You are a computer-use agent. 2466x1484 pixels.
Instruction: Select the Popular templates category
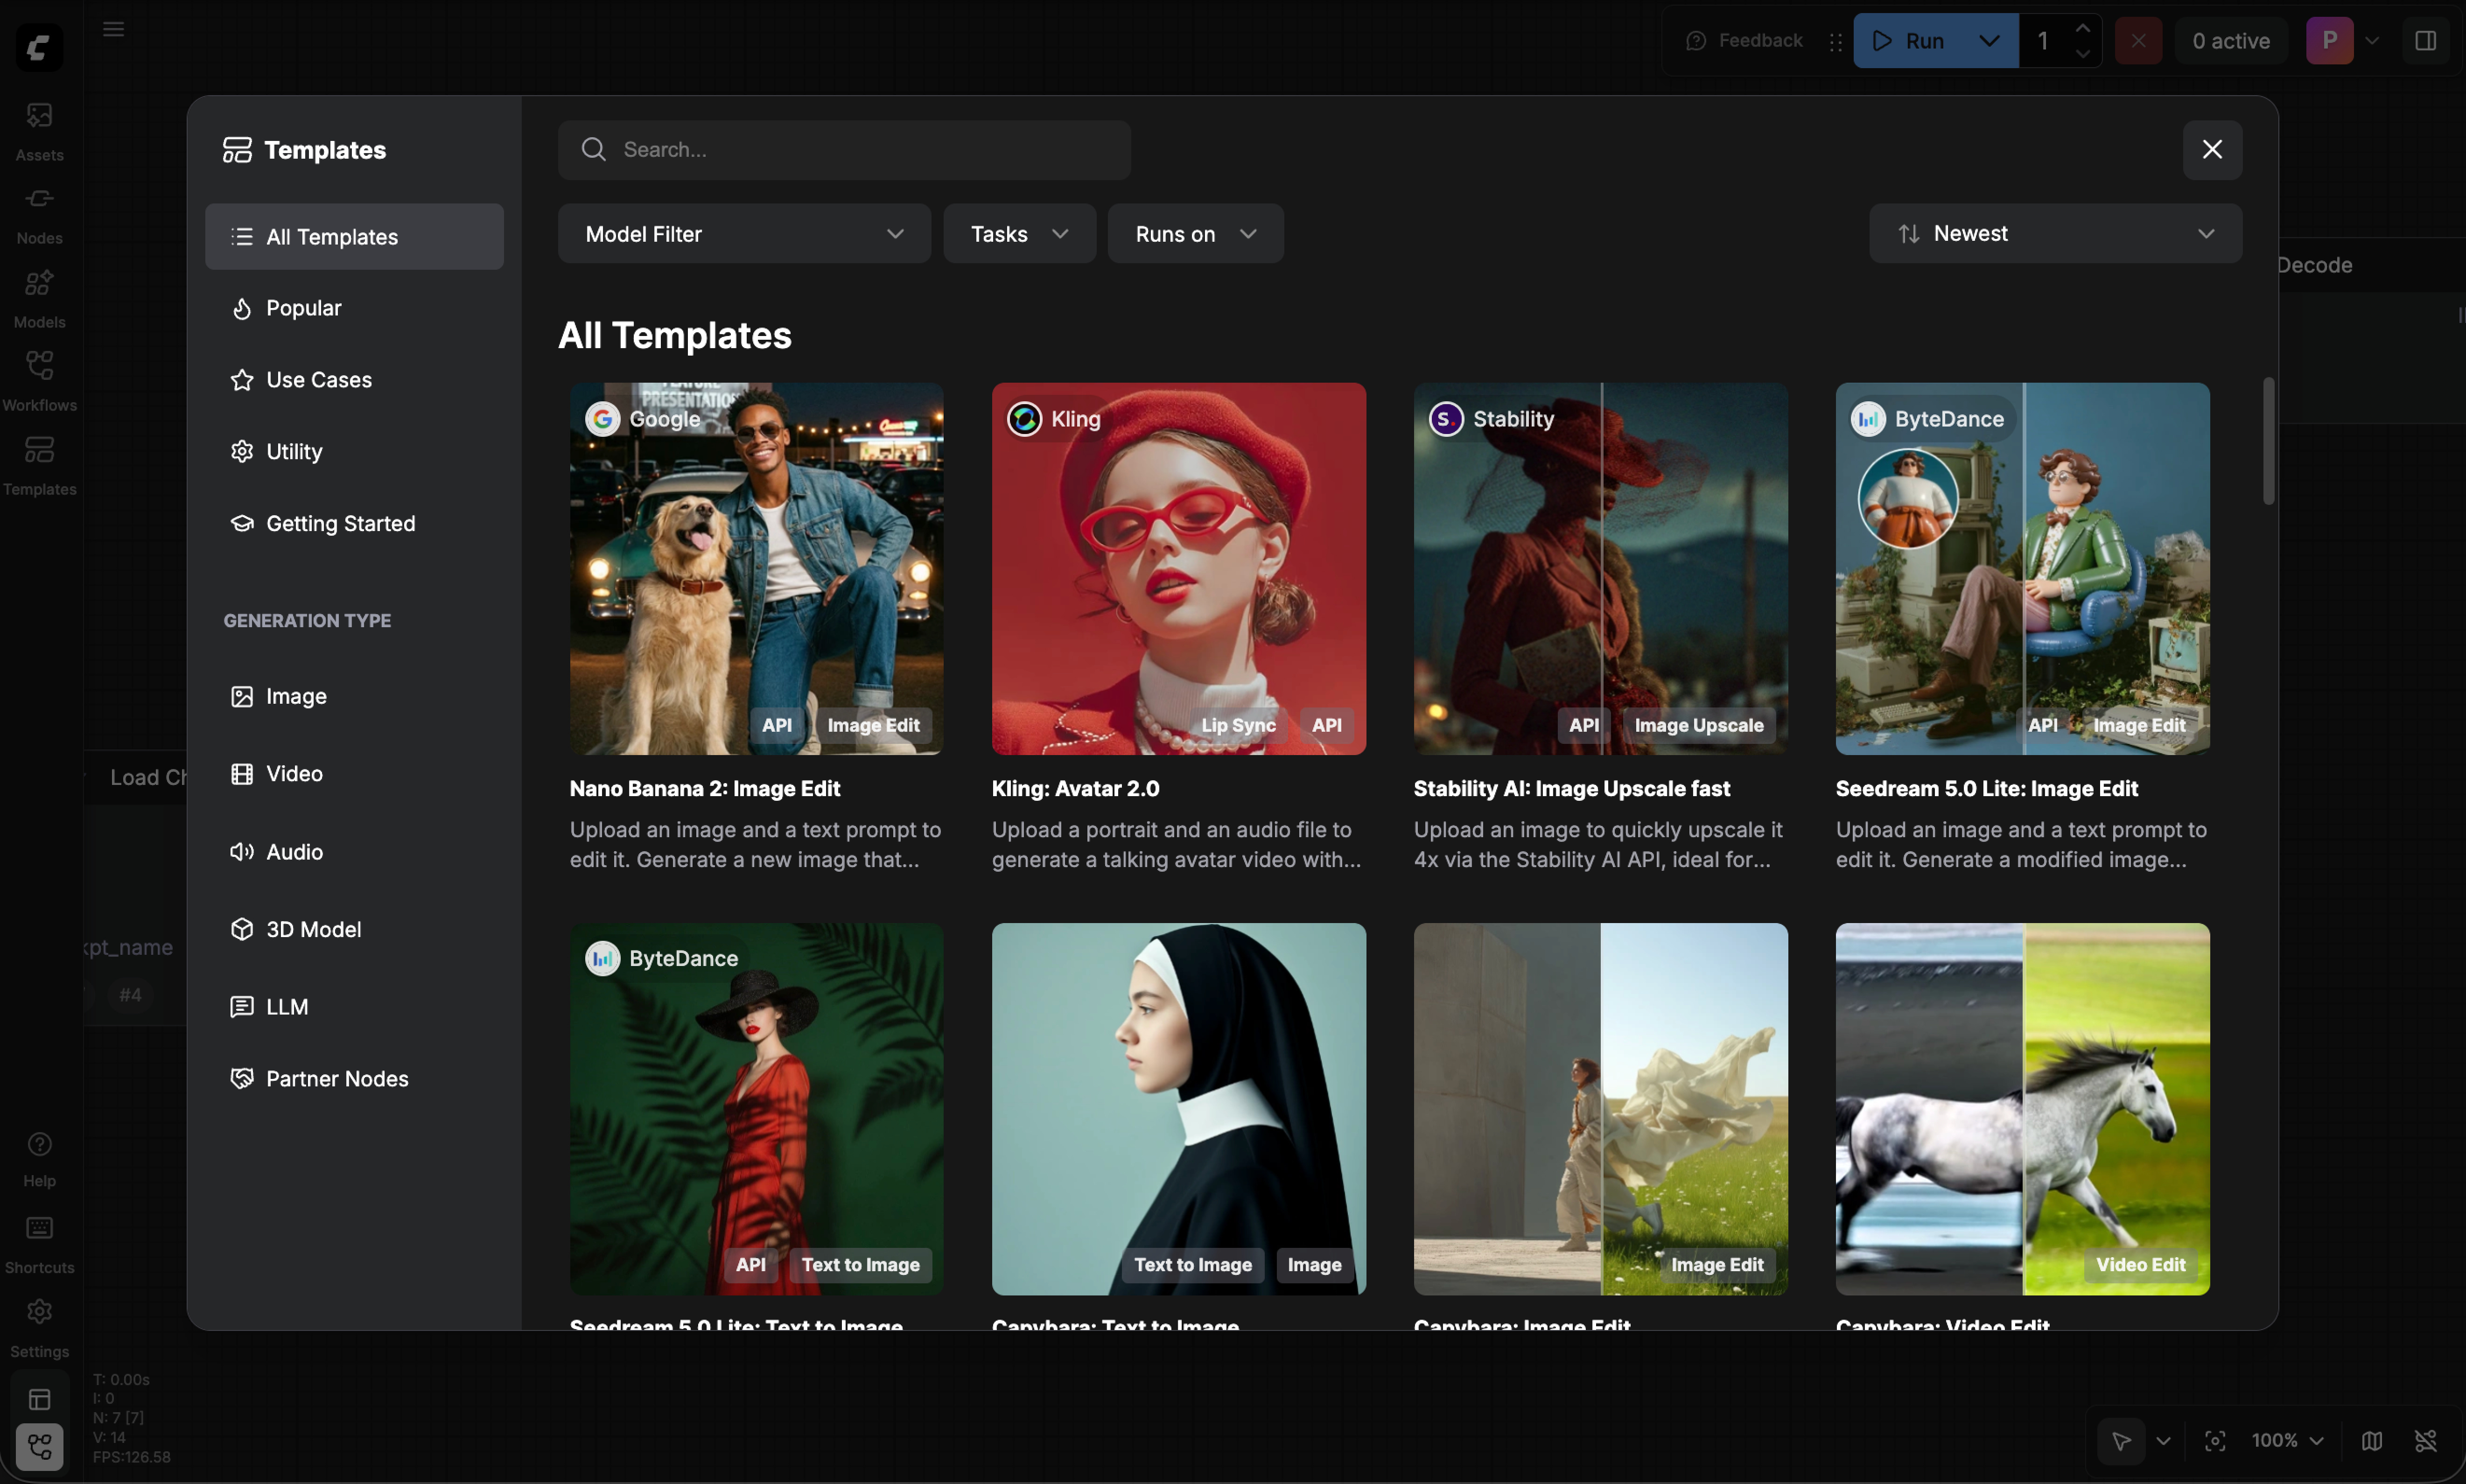(303, 308)
